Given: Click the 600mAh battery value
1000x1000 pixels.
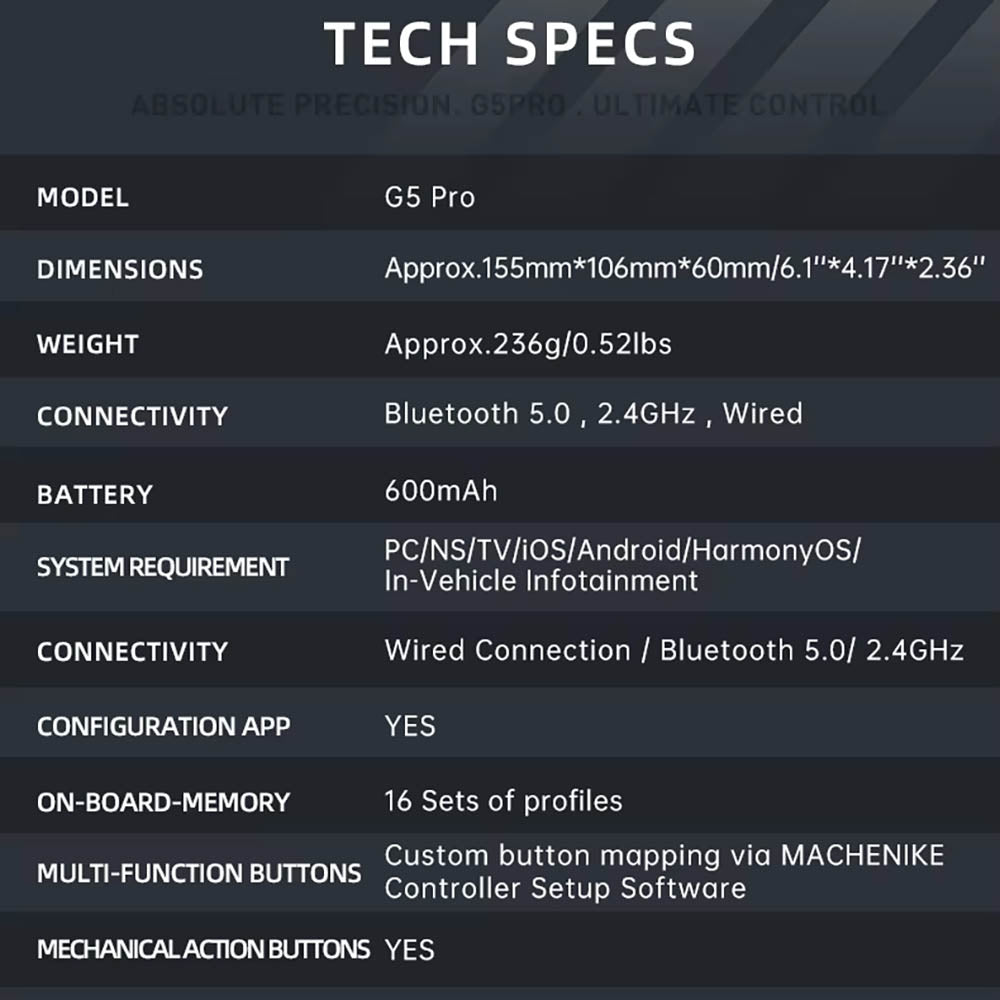Looking at the screenshot, I should click(x=441, y=491).
